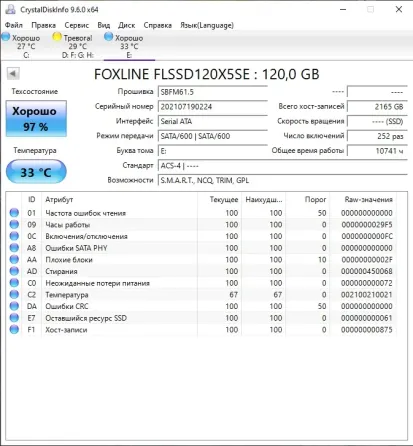Click status orb for attribute C0 row
The width and height of the screenshot is (413, 446).
pyautogui.click(x=14, y=283)
